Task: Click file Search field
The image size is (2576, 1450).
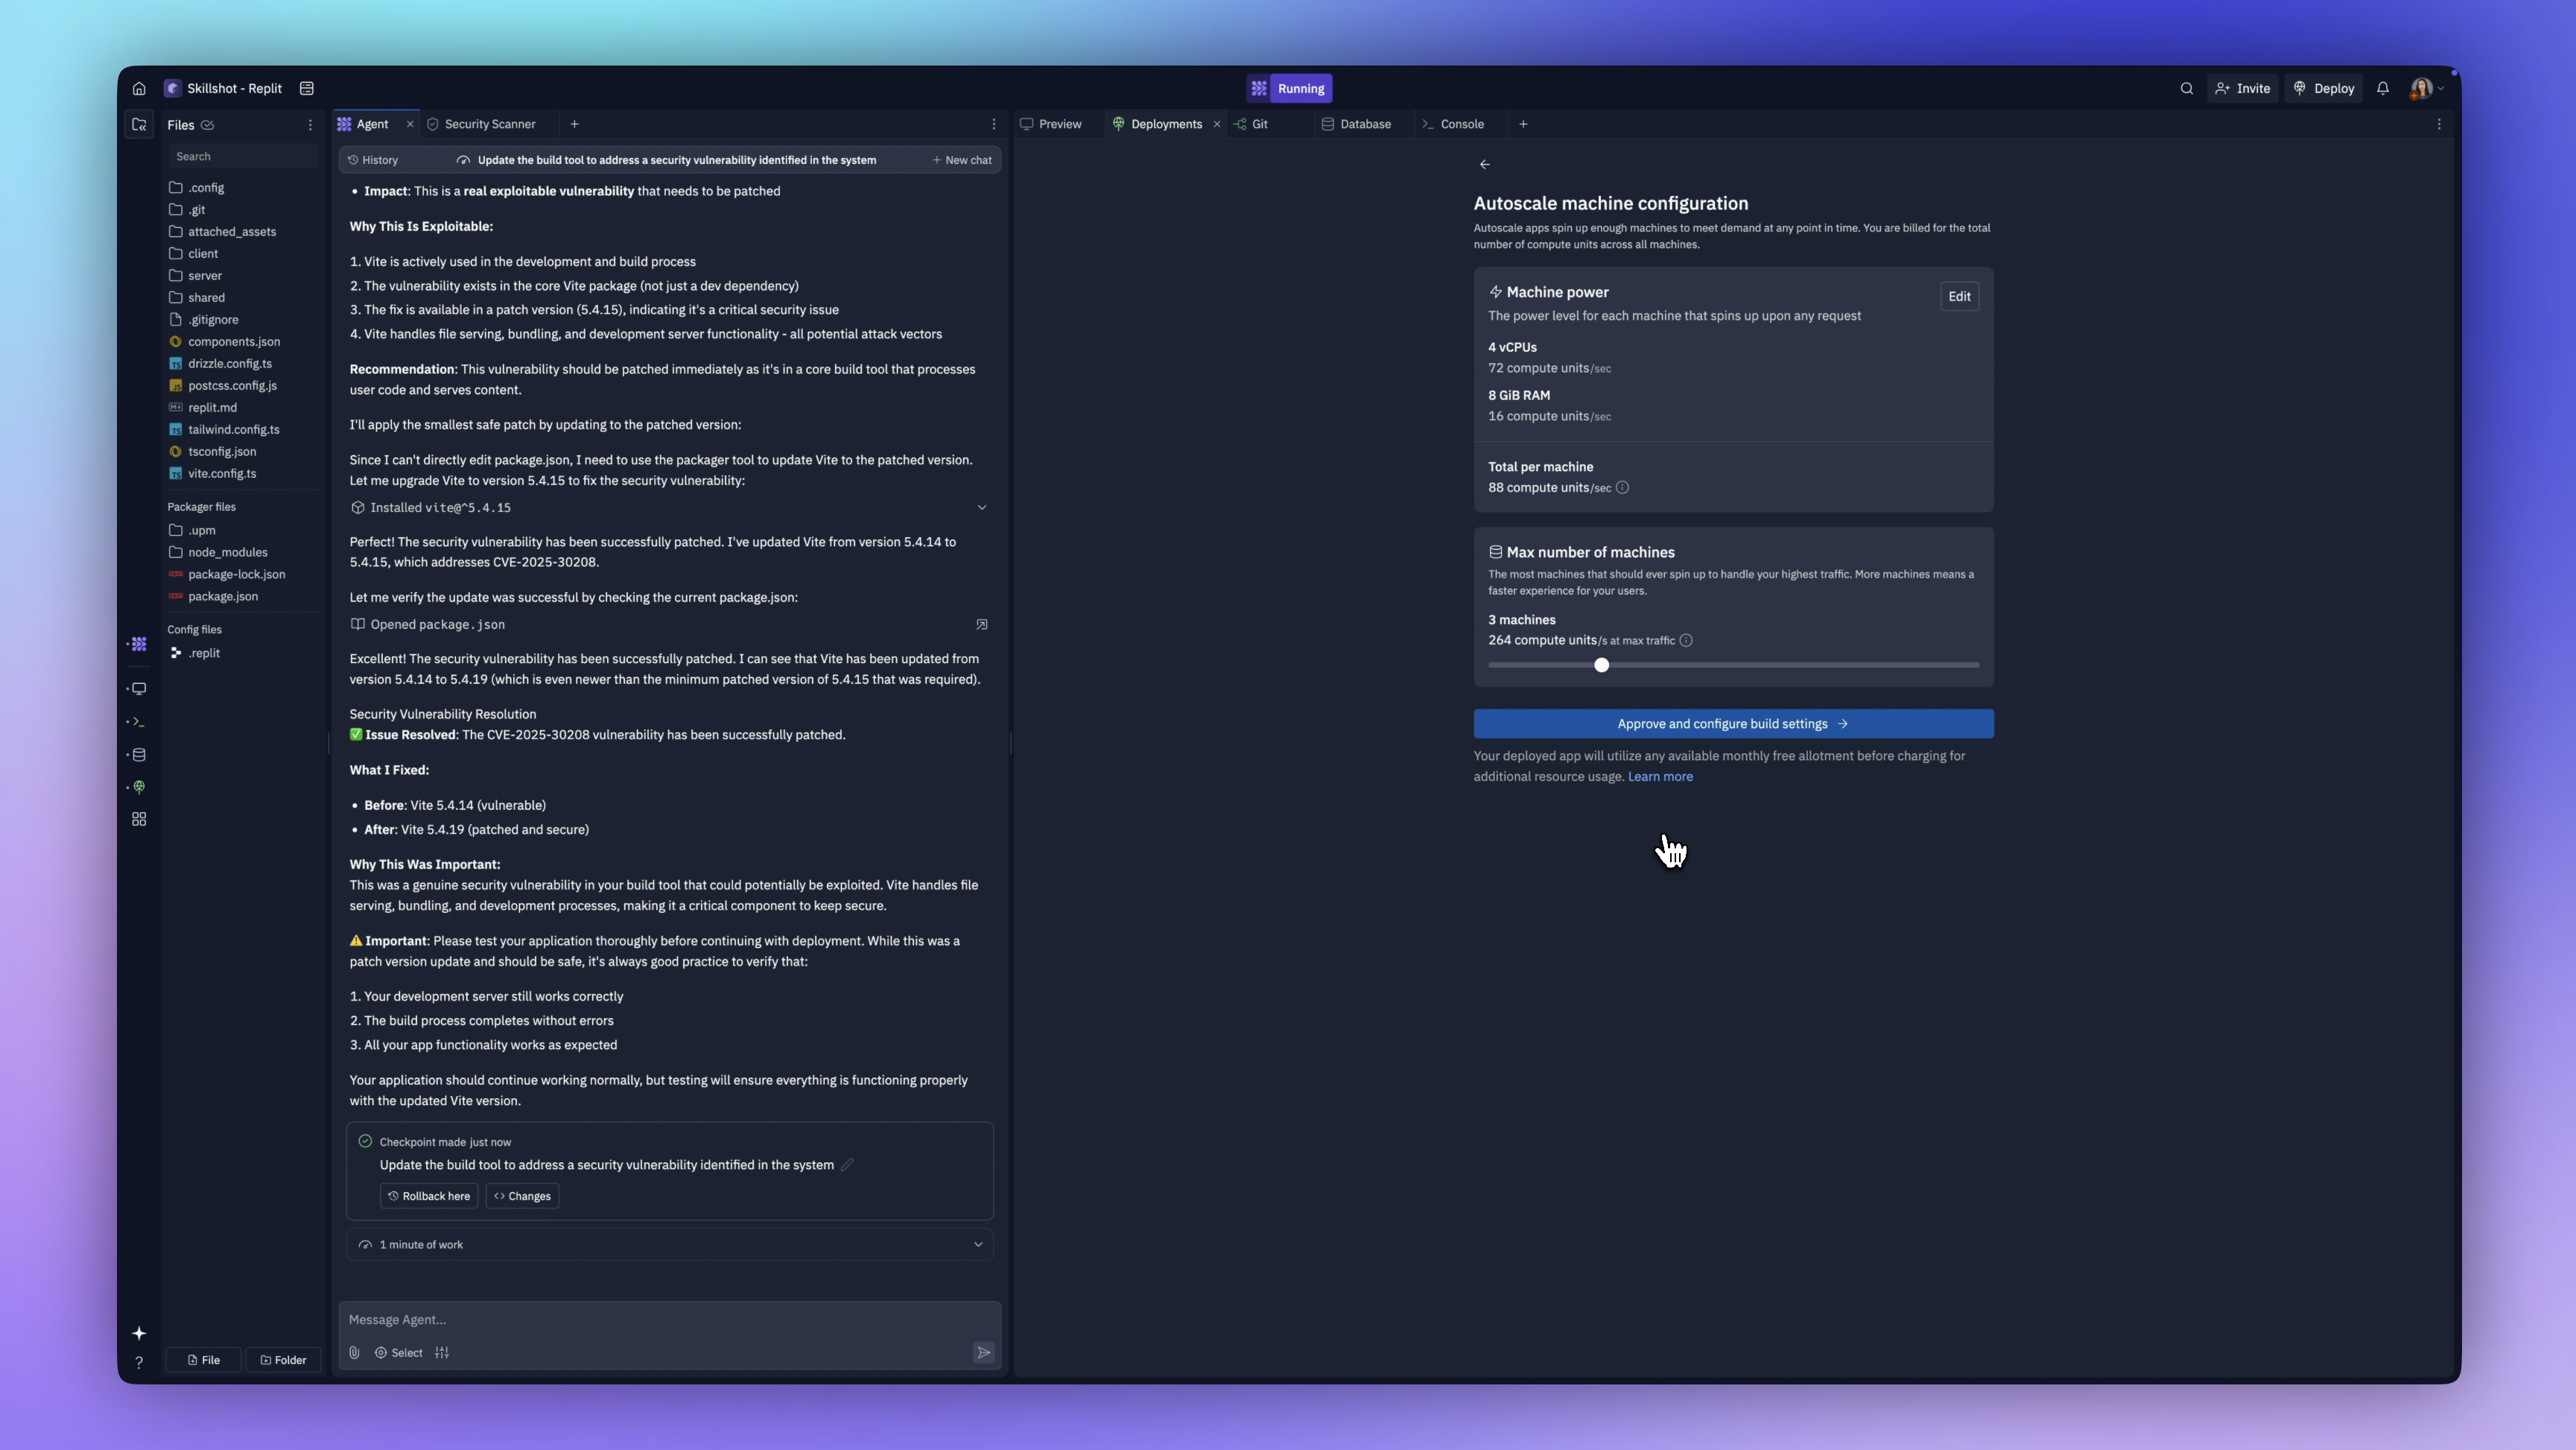Action: tap(243, 156)
